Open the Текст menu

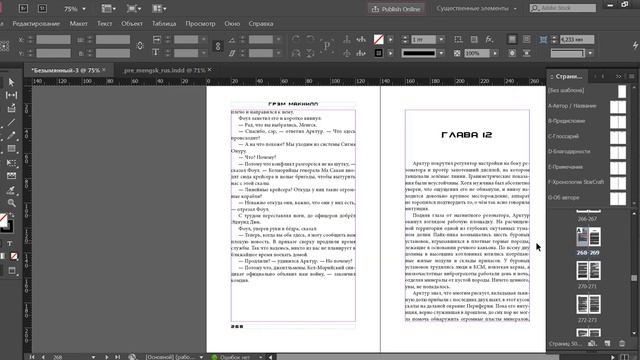click(104, 24)
